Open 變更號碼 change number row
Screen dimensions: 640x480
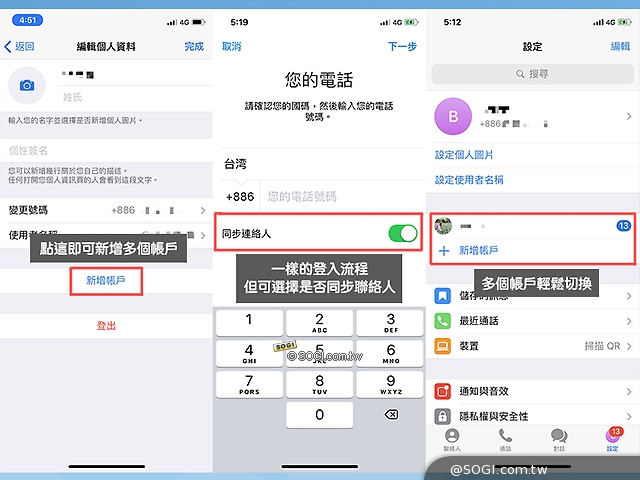click(106, 210)
